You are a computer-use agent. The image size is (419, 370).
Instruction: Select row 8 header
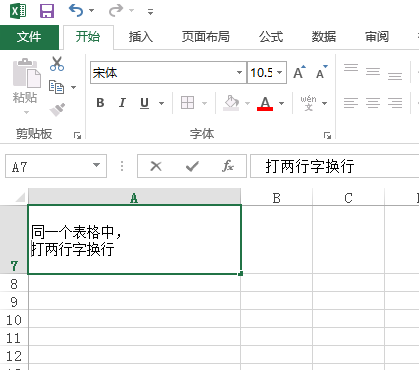click(x=14, y=284)
